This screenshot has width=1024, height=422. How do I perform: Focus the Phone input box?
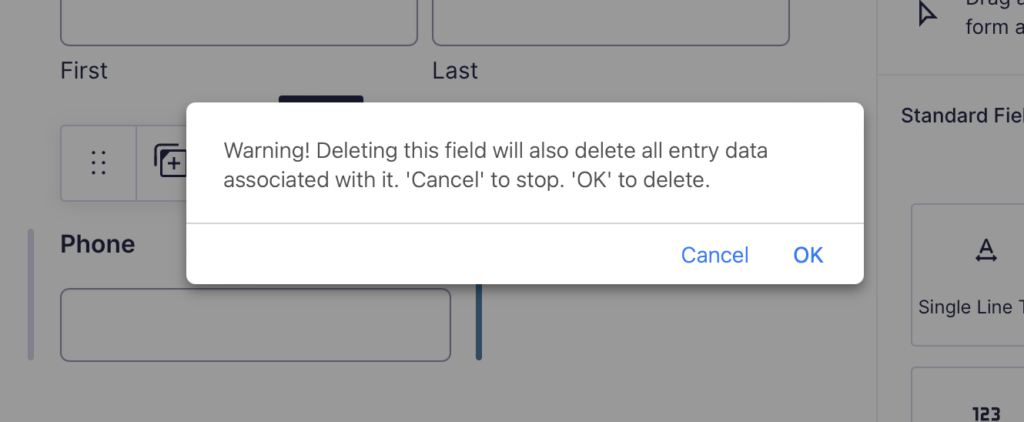coord(255,325)
